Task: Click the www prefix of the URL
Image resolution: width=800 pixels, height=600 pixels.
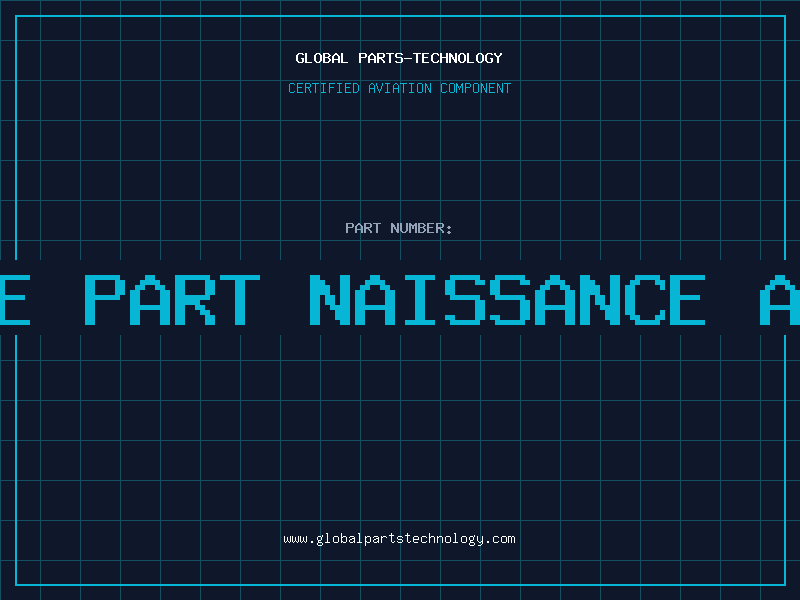Action: click(x=295, y=539)
